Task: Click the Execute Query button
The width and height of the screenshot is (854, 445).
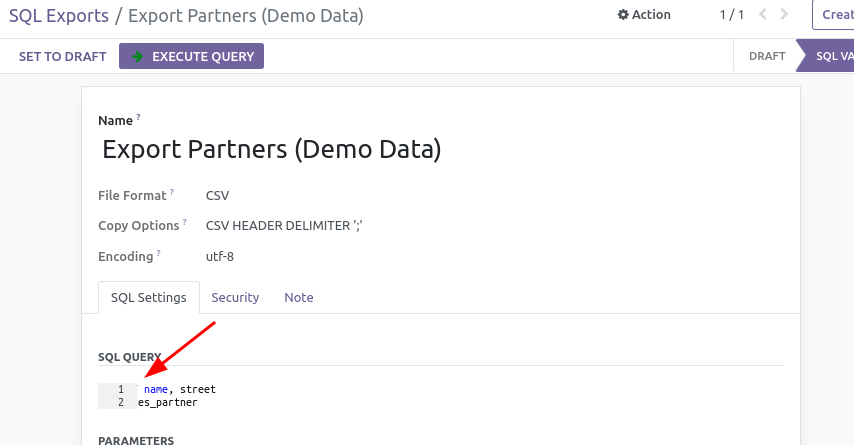Action: click(191, 56)
